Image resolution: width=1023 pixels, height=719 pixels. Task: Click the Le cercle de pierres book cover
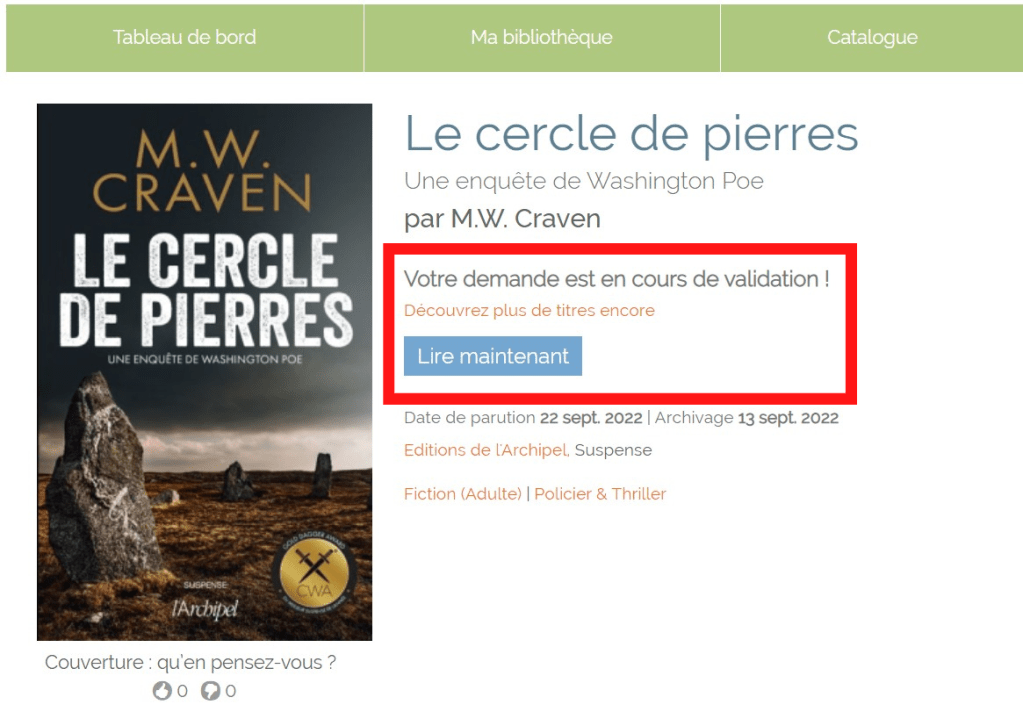(x=204, y=372)
